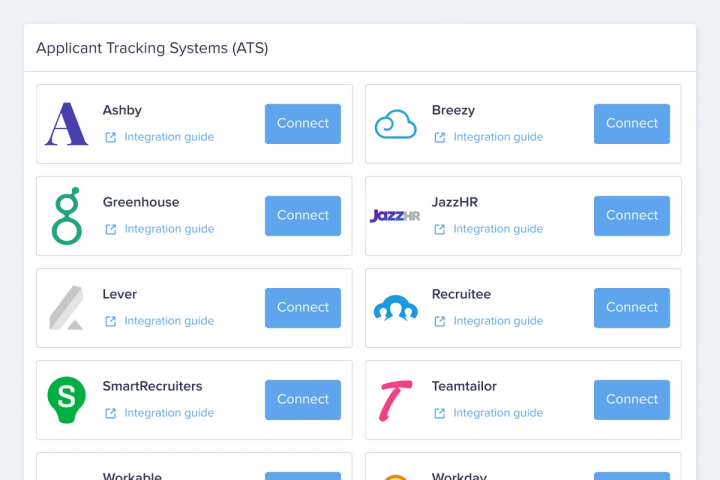Connect the JazzHR integration

pos(632,216)
